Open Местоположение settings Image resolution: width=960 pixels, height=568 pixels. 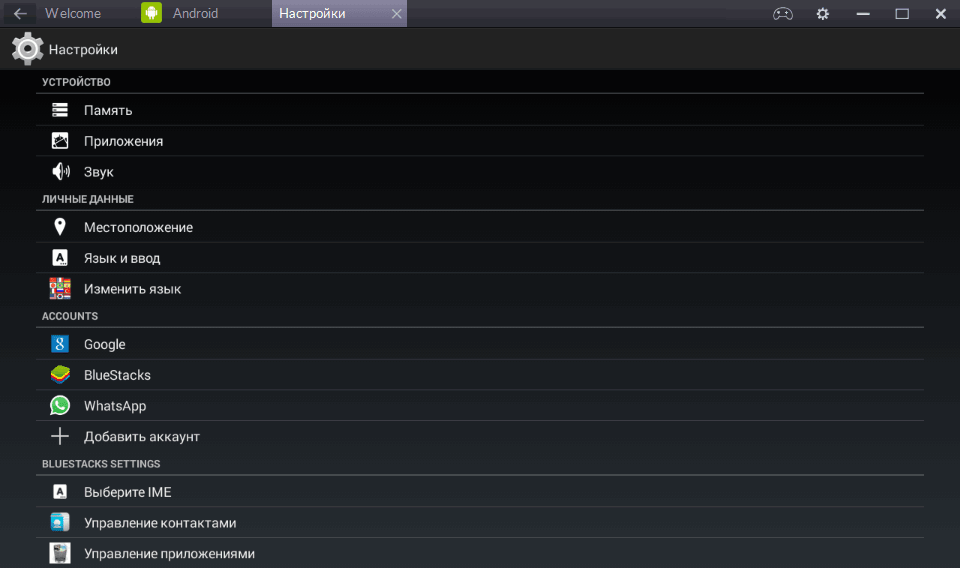479,227
